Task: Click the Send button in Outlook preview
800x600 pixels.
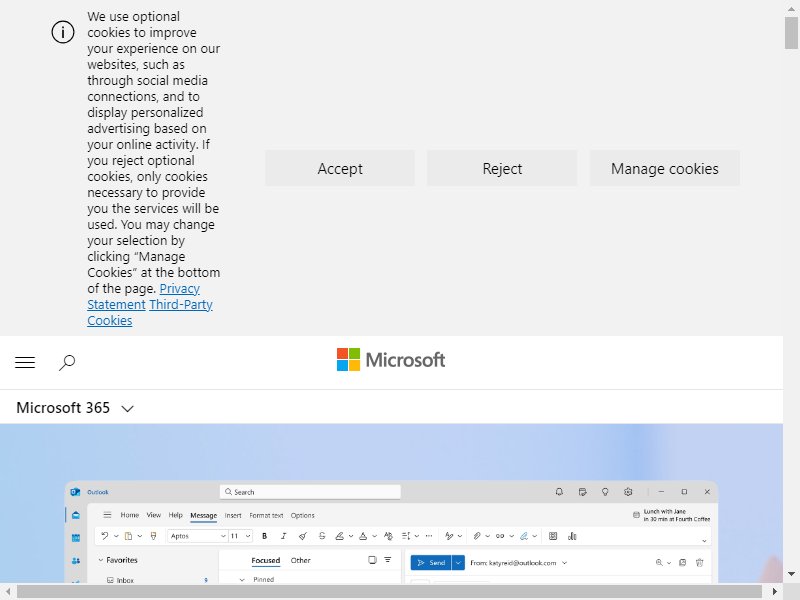Action: (431, 563)
